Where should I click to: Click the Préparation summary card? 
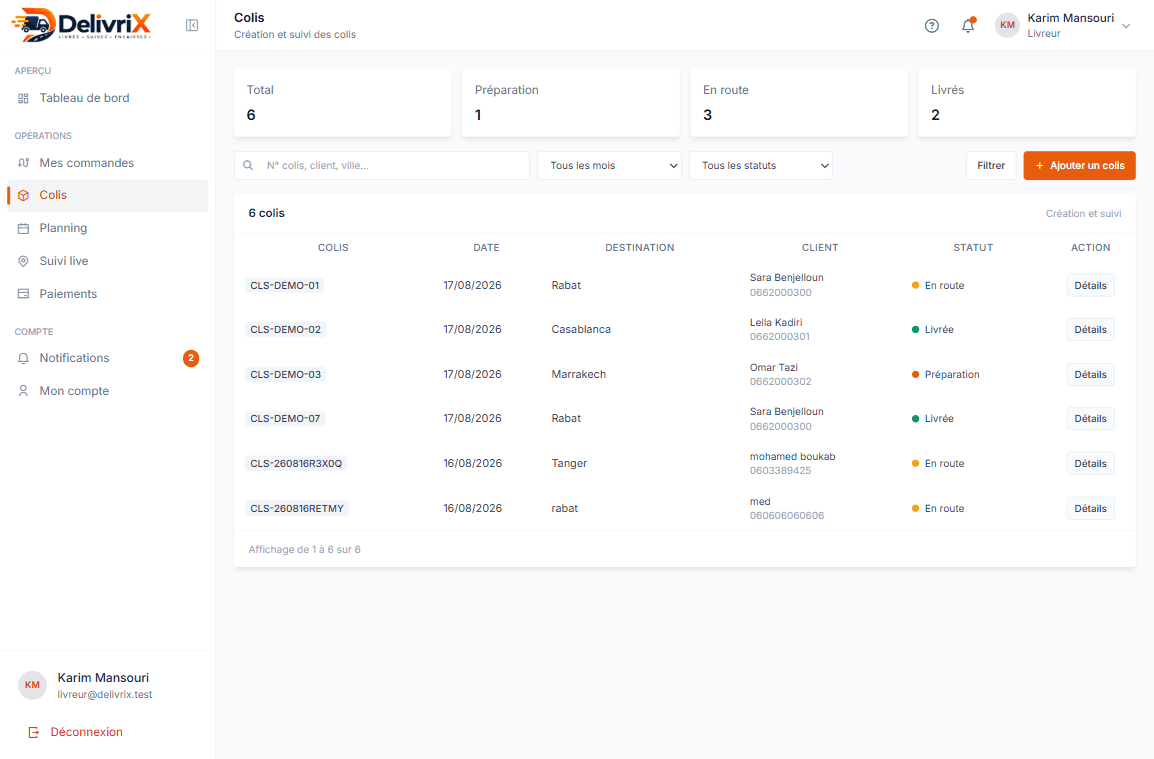[x=570, y=103]
